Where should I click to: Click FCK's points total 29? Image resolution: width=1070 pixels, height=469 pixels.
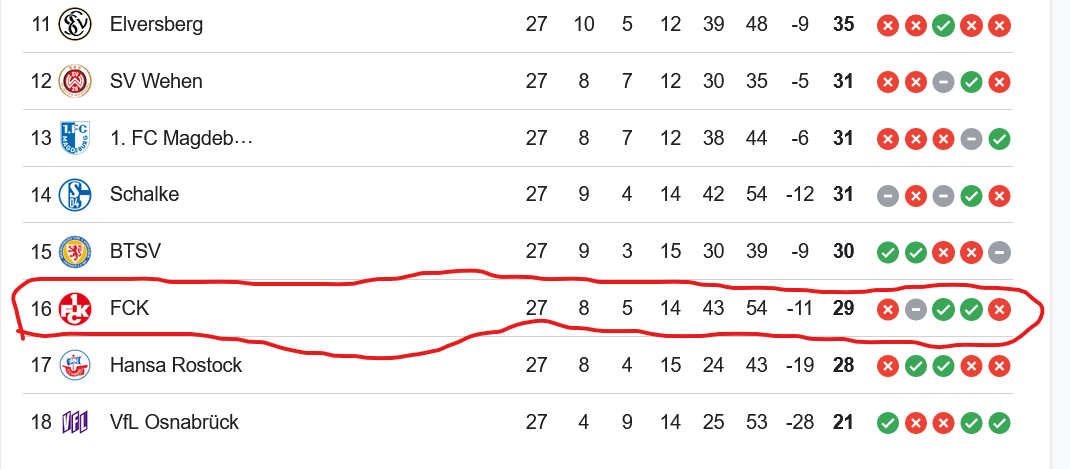843,309
